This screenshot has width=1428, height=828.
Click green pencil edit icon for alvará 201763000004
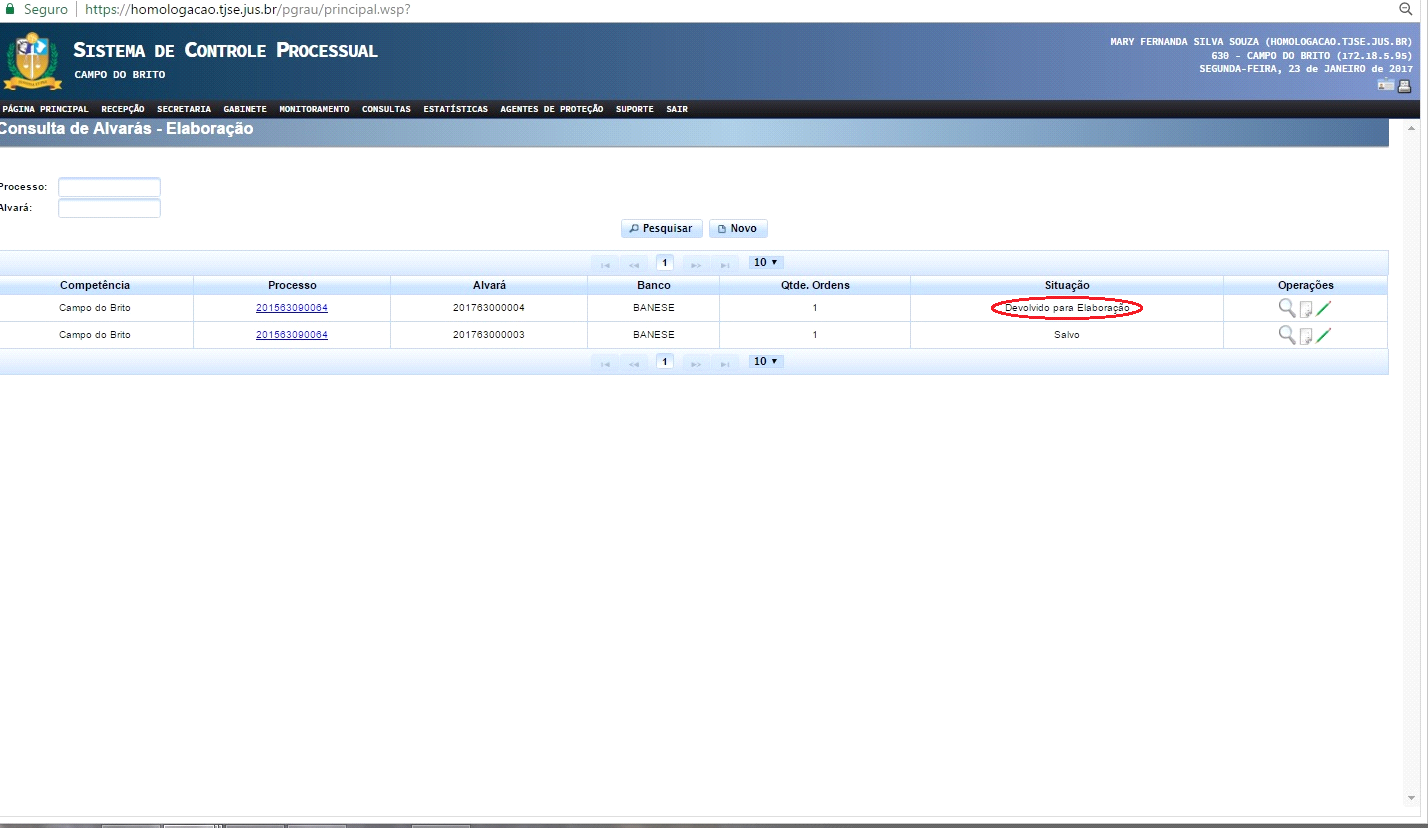coord(1324,308)
